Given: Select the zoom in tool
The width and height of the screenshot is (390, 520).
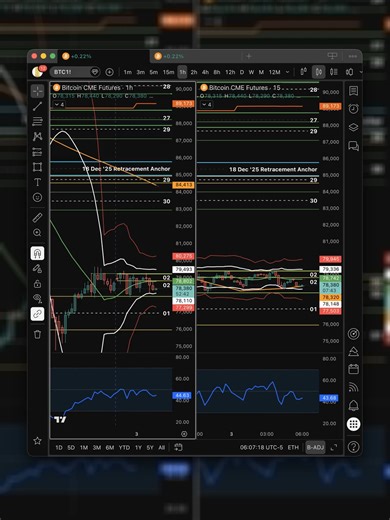Looking at the screenshot, I should tap(37, 233).
